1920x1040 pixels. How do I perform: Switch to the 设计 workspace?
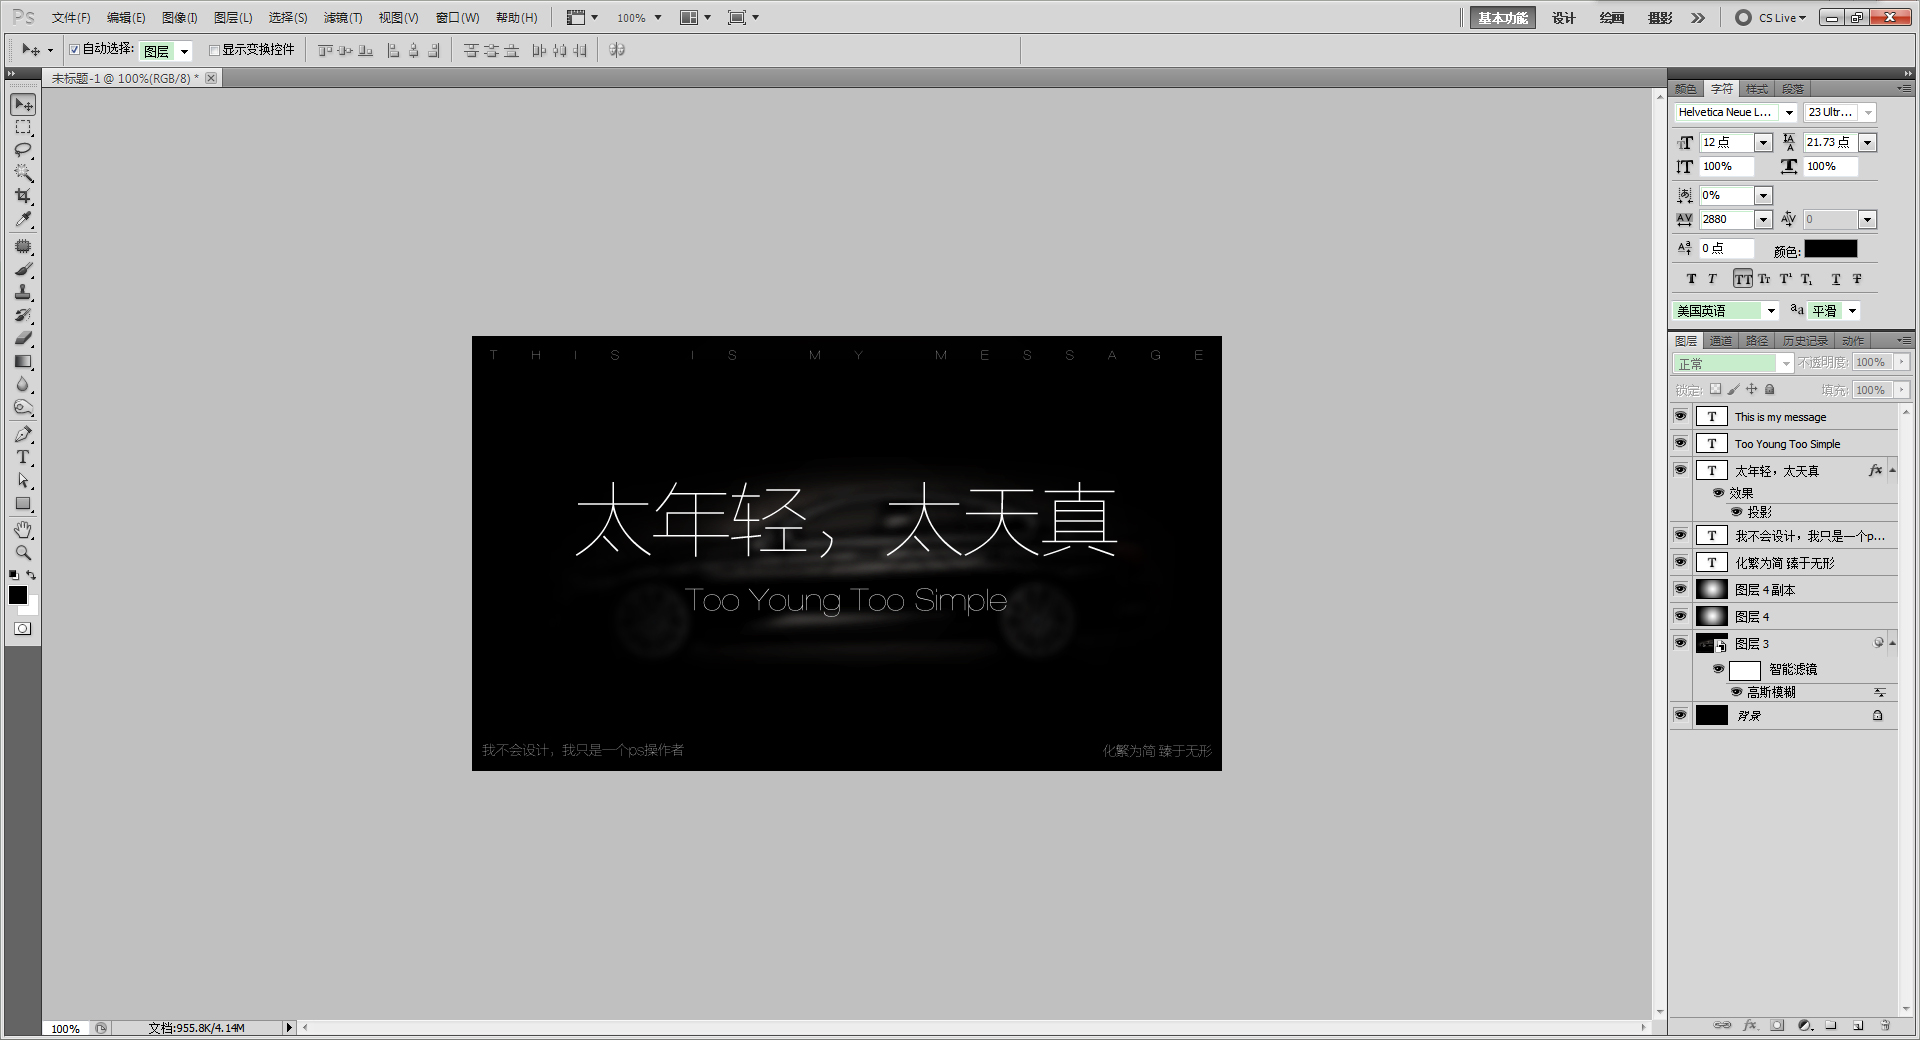click(1562, 17)
